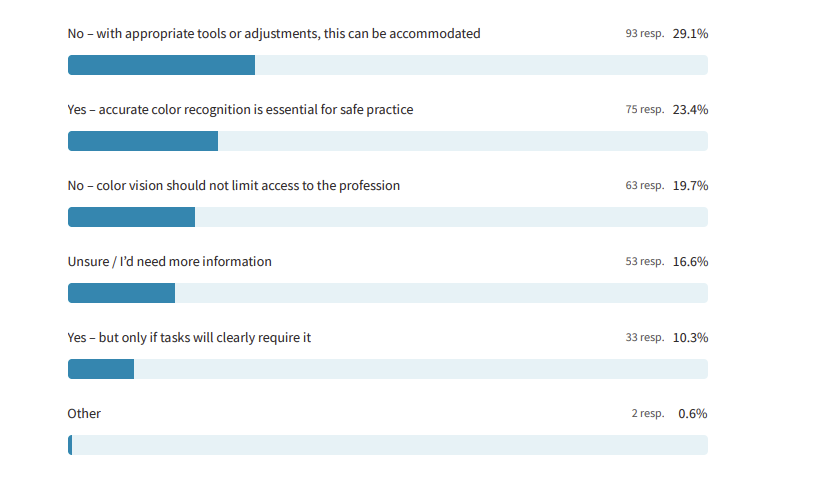Click the filled bar for the 10.3% answer

(x=101, y=369)
